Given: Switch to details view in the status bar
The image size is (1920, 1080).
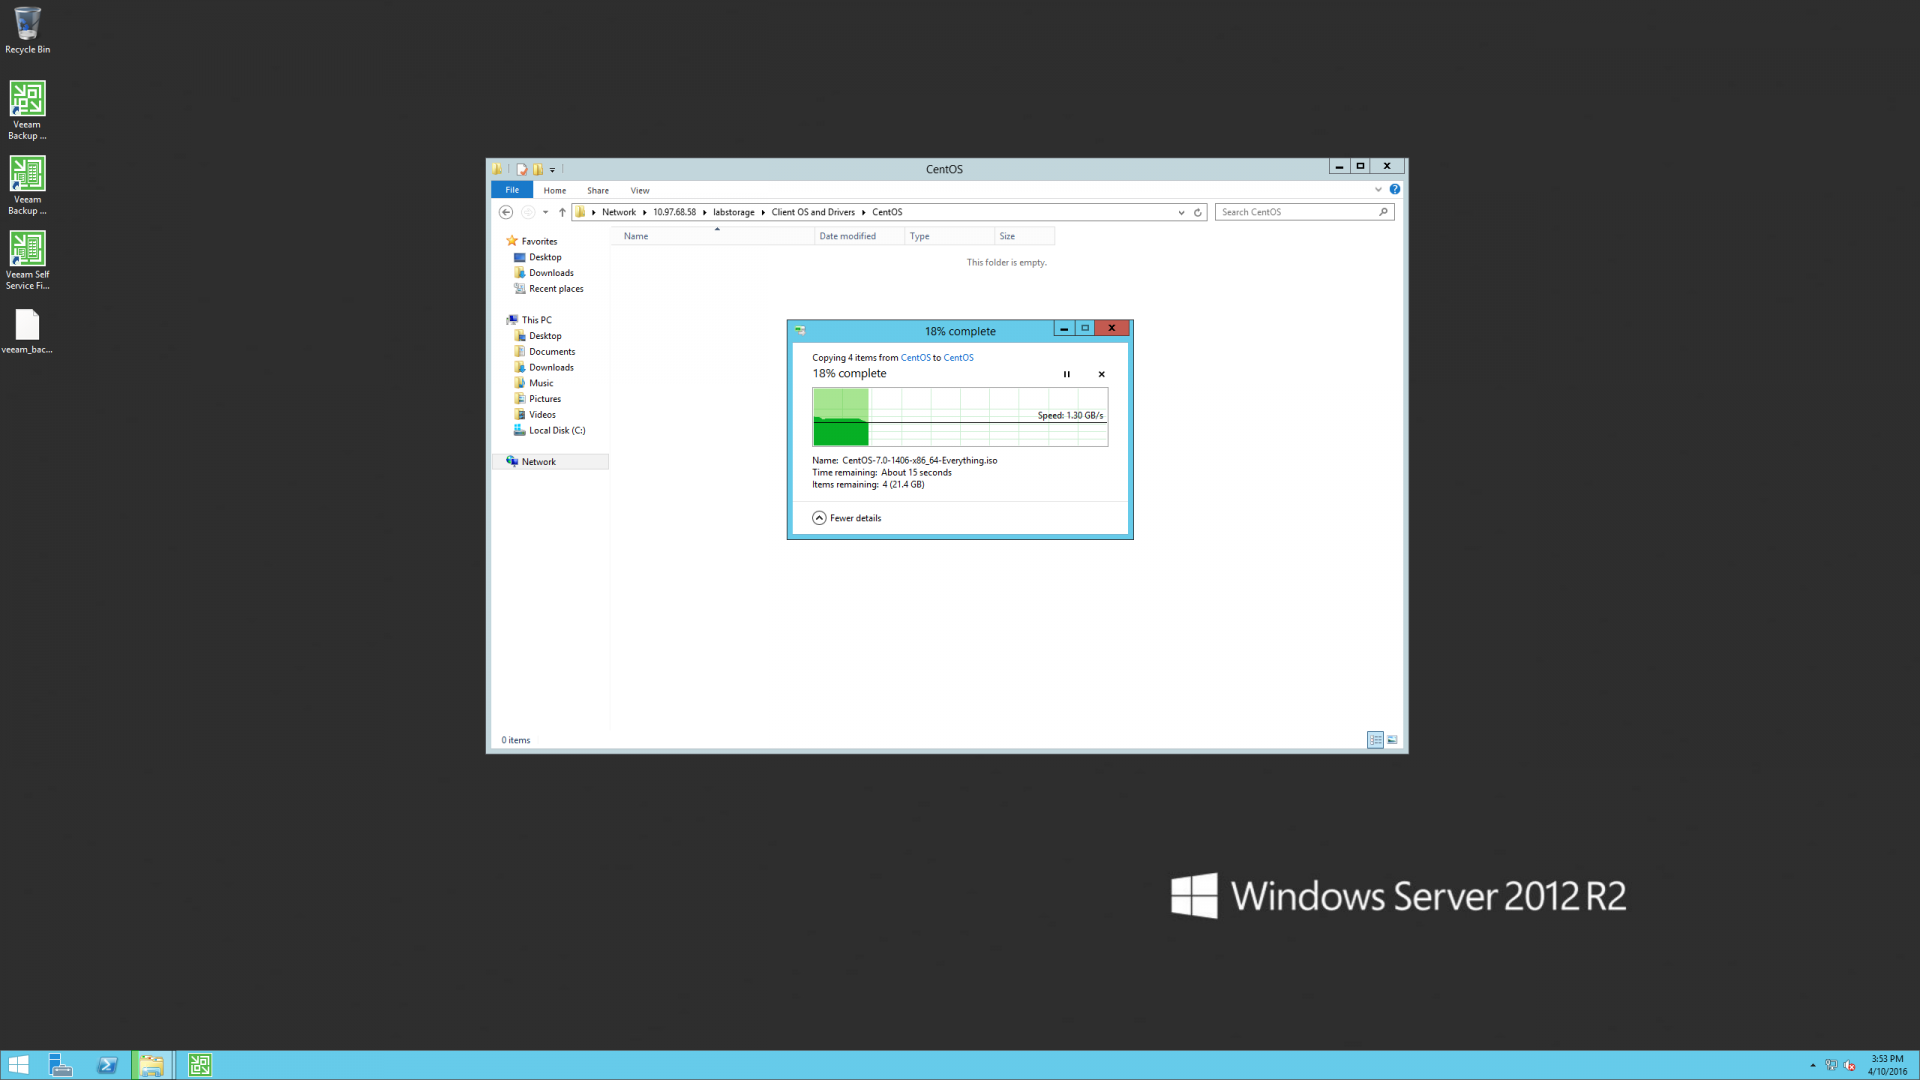Looking at the screenshot, I should [1375, 740].
